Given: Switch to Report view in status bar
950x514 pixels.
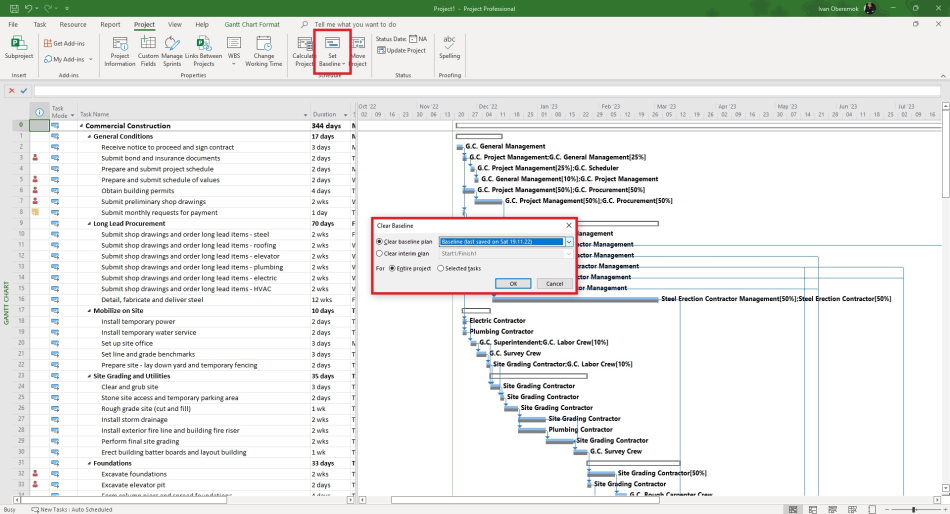Looking at the screenshot, I should (x=872, y=509).
